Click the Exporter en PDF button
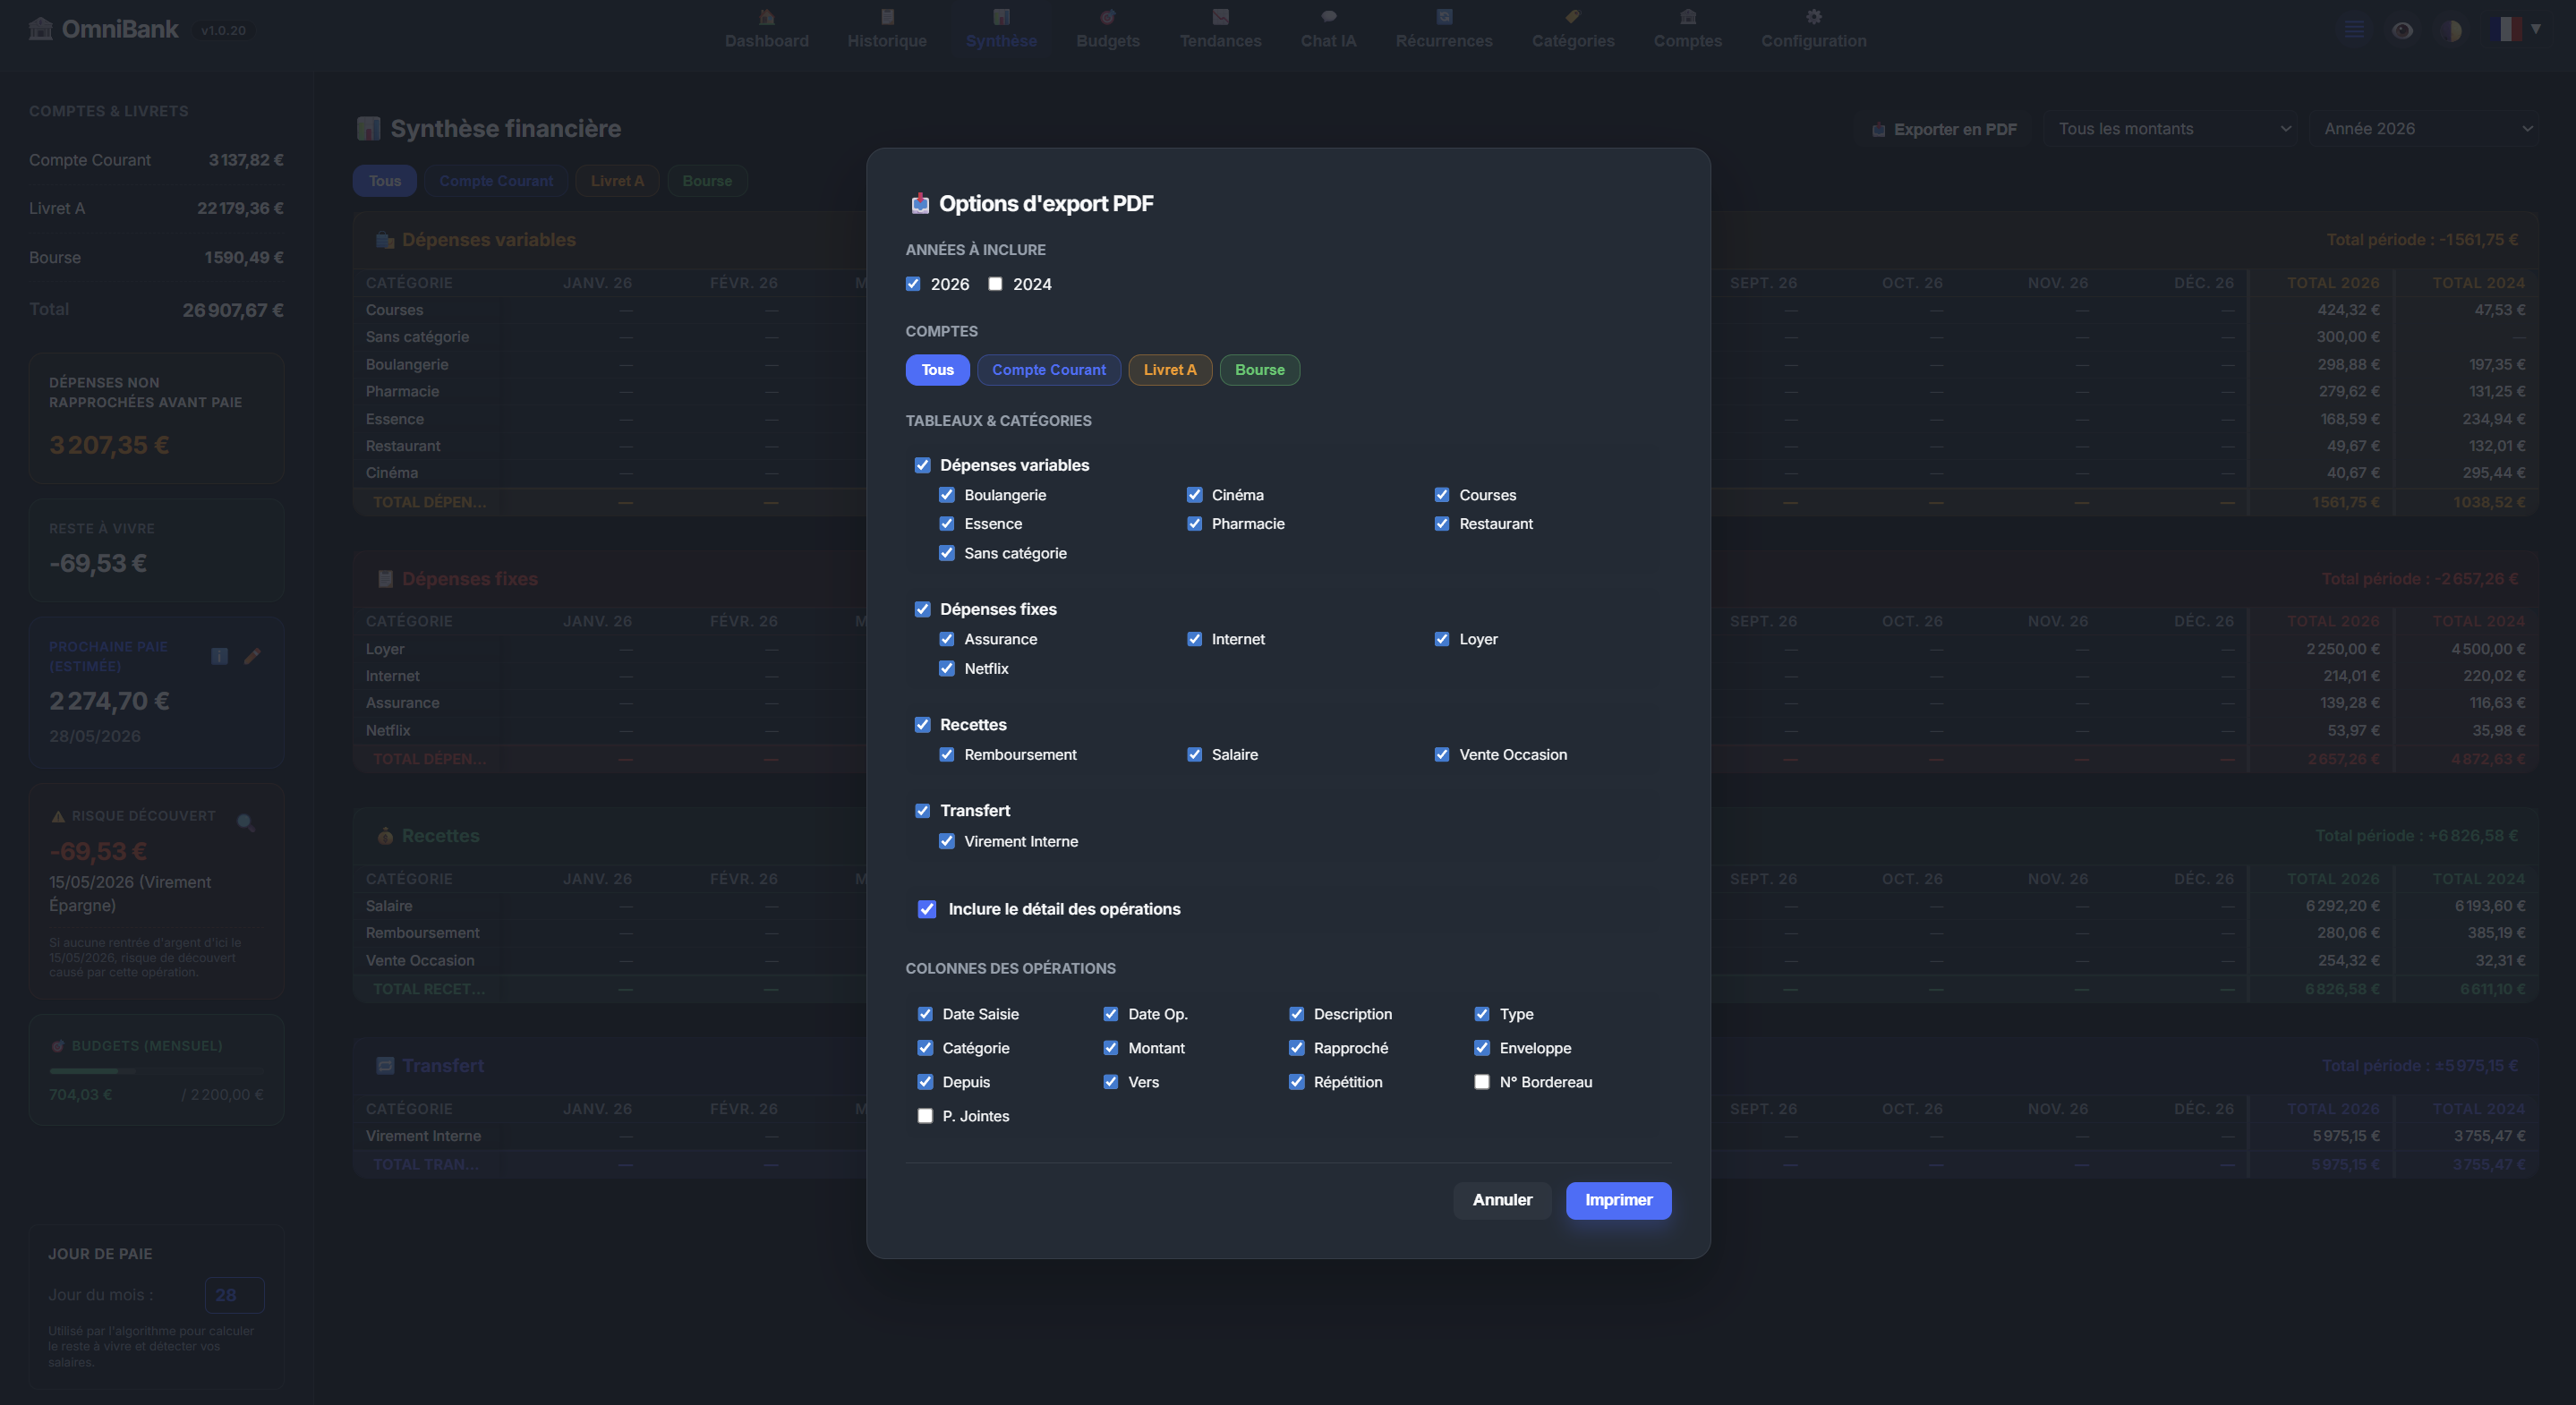 tap(1944, 129)
